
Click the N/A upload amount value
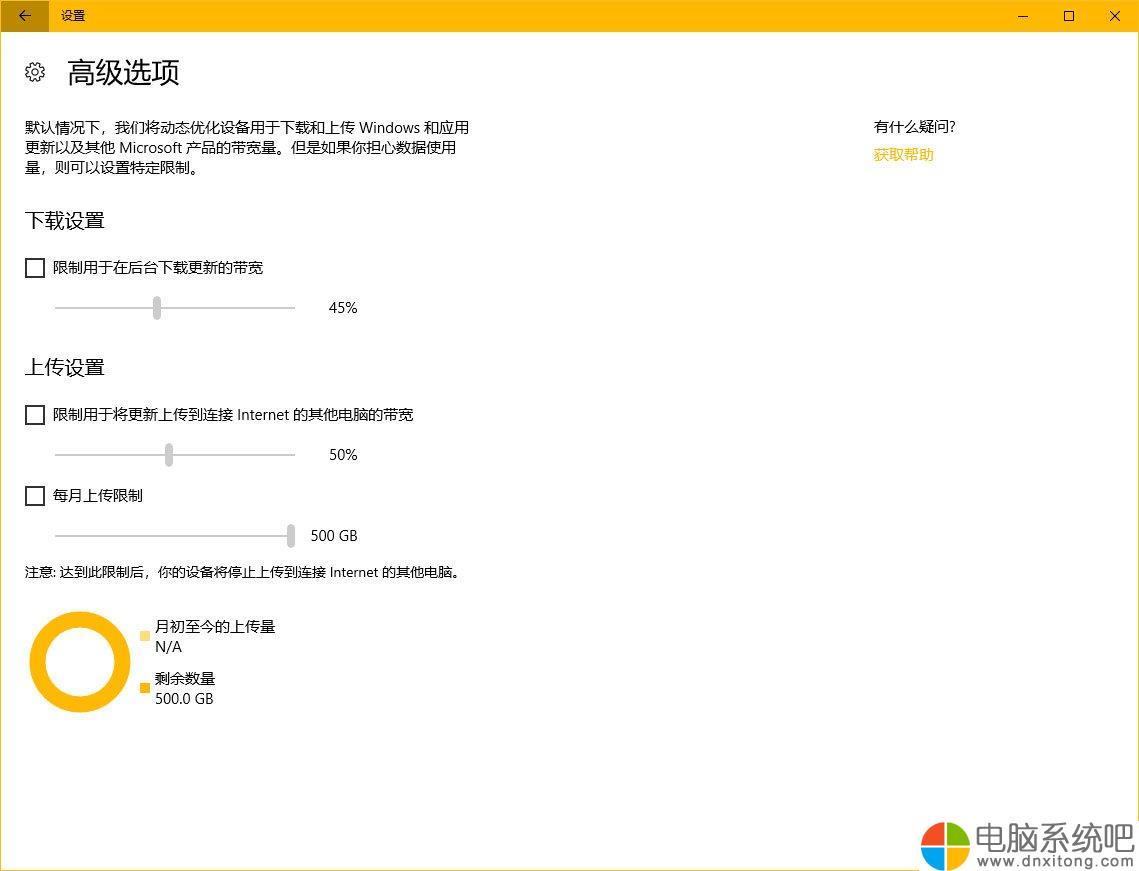pyautogui.click(x=169, y=647)
